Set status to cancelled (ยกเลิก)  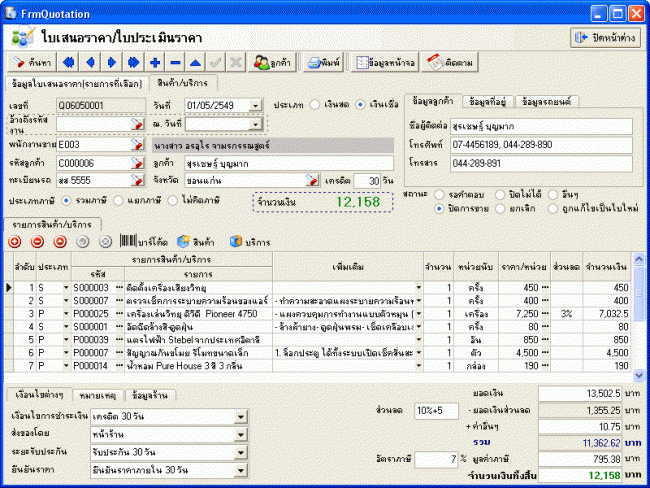[500, 209]
